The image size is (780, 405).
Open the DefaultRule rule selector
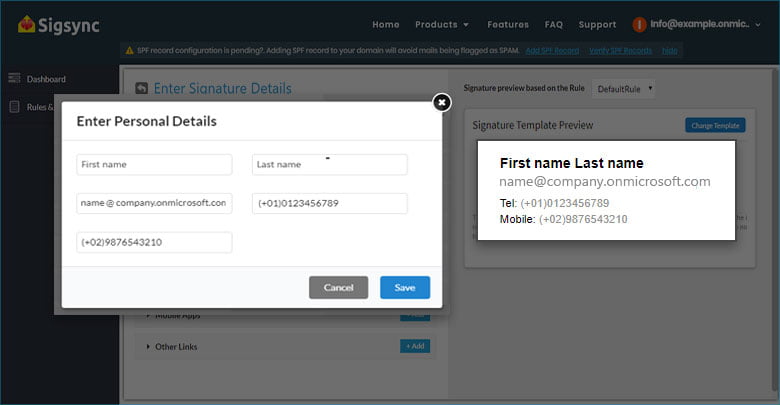click(624, 89)
